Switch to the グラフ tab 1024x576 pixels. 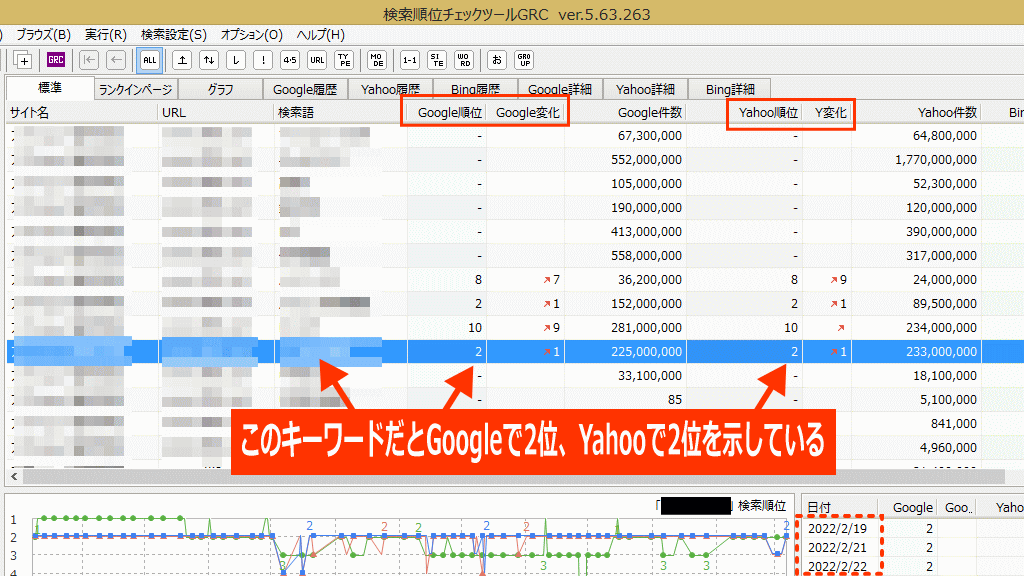pos(220,89)
